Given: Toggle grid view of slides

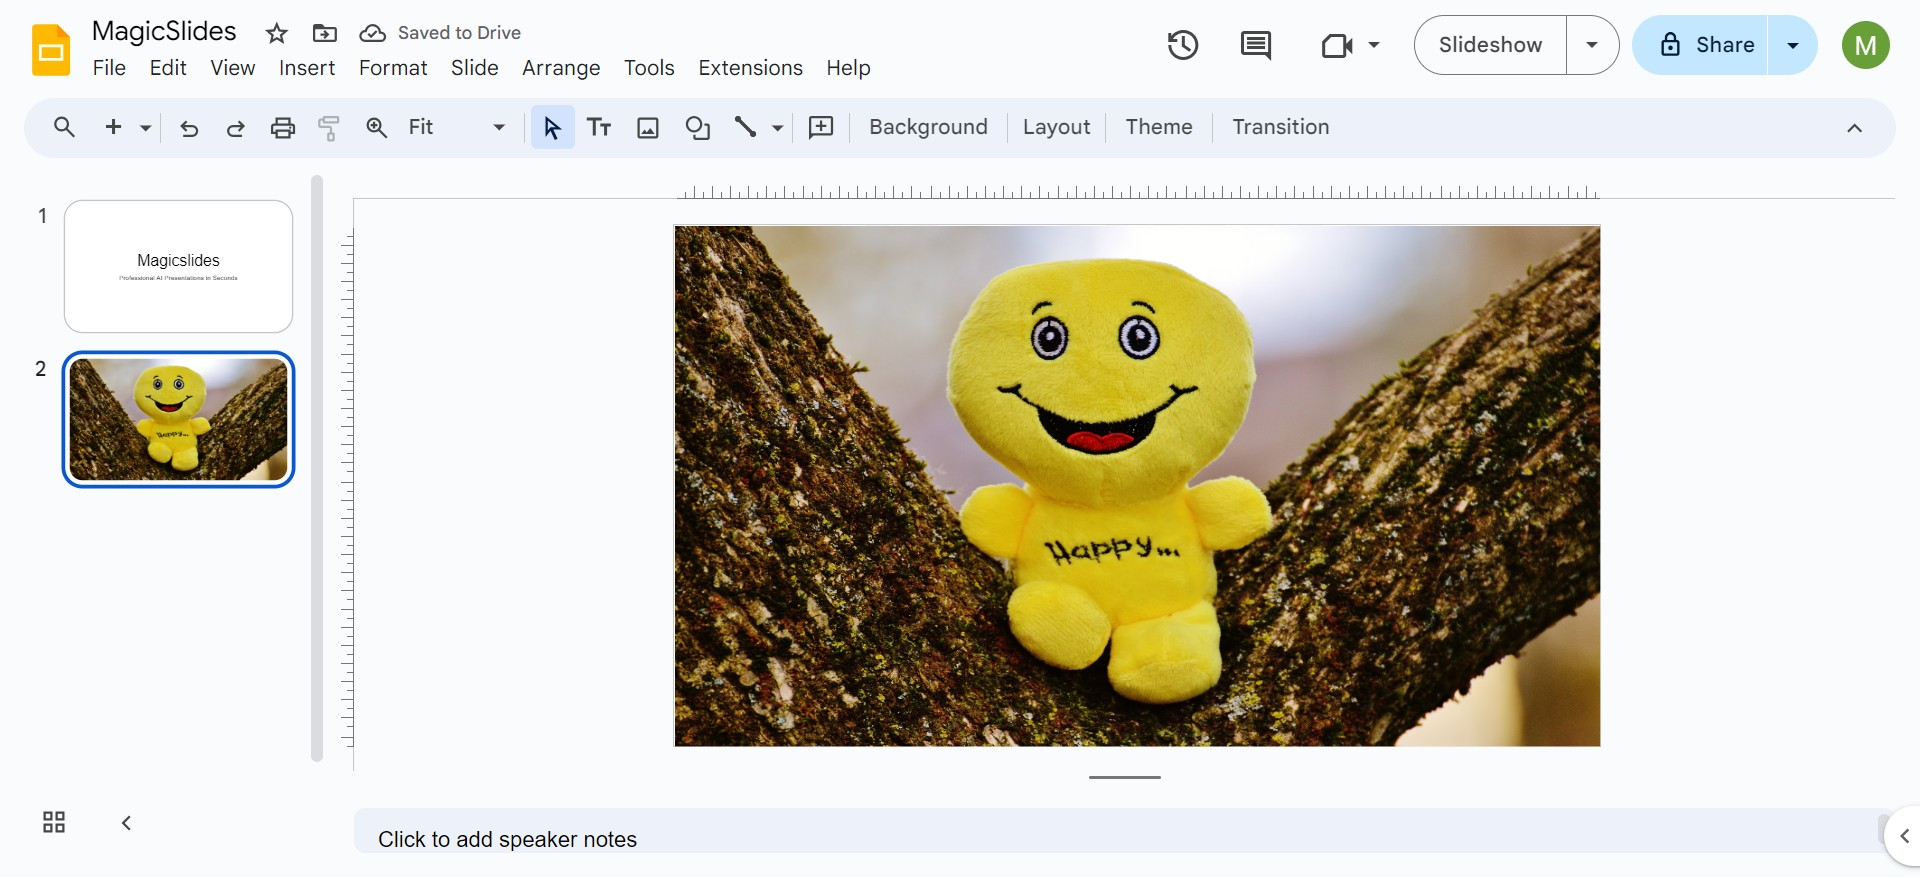Looking at the screenshot, I should tap(54, 822).
